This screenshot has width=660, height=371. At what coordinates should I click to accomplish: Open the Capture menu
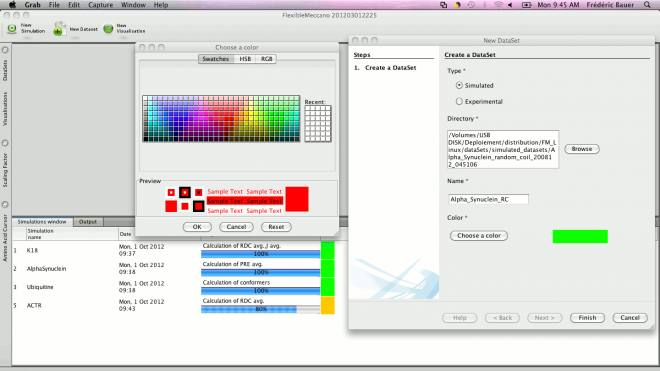pyautogui.click(x=100, y=5)
